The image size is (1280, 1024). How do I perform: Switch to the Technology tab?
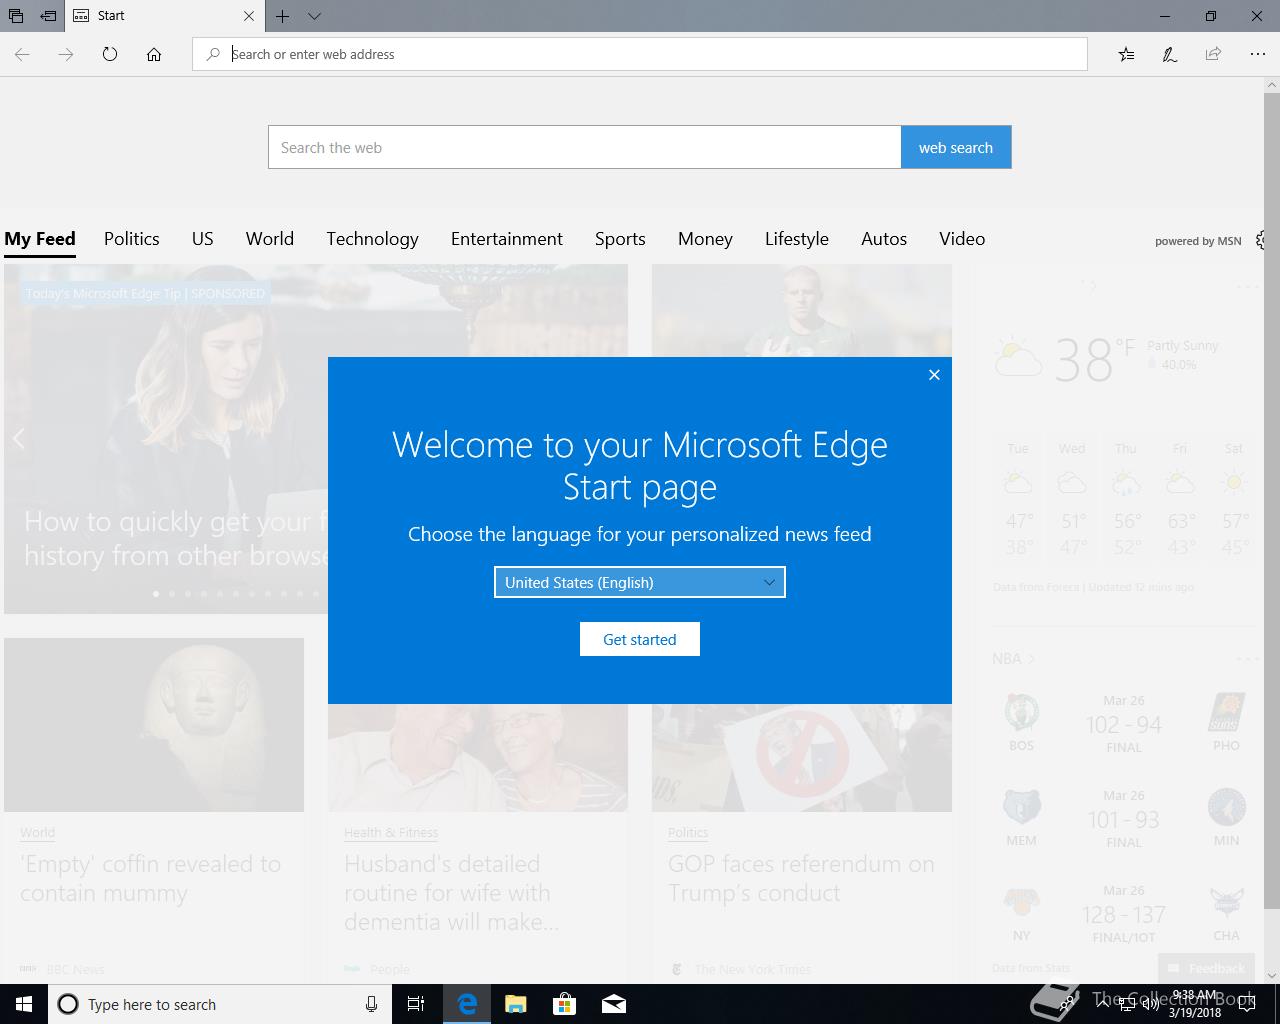[x=372, y=238]
